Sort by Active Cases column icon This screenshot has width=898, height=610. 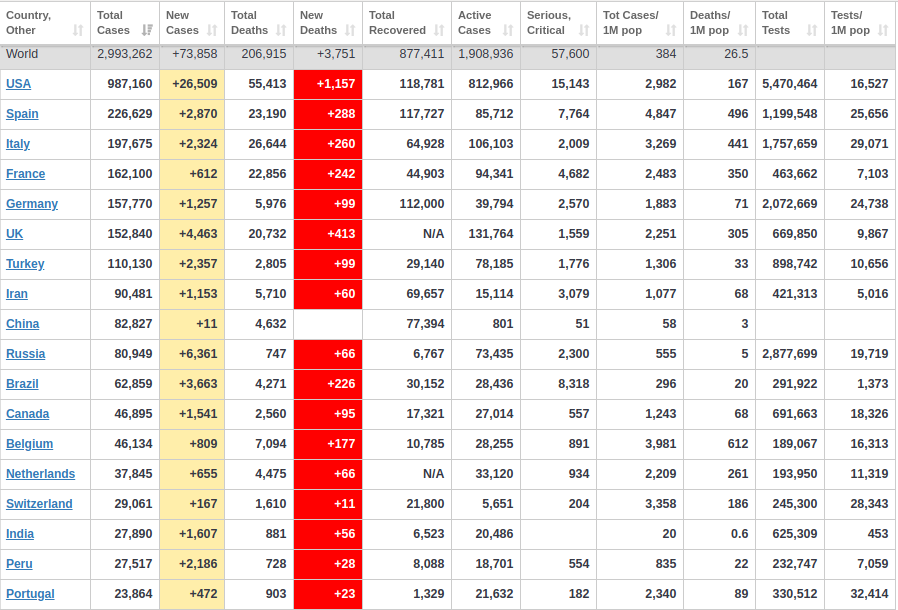(508, 30)
